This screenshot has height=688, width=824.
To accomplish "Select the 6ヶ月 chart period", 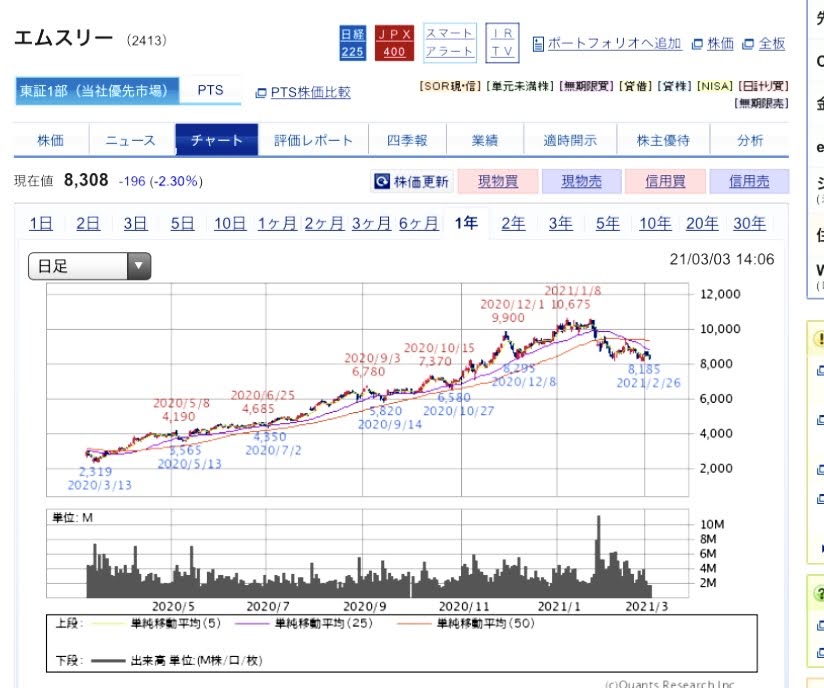I will pos(418,223).
